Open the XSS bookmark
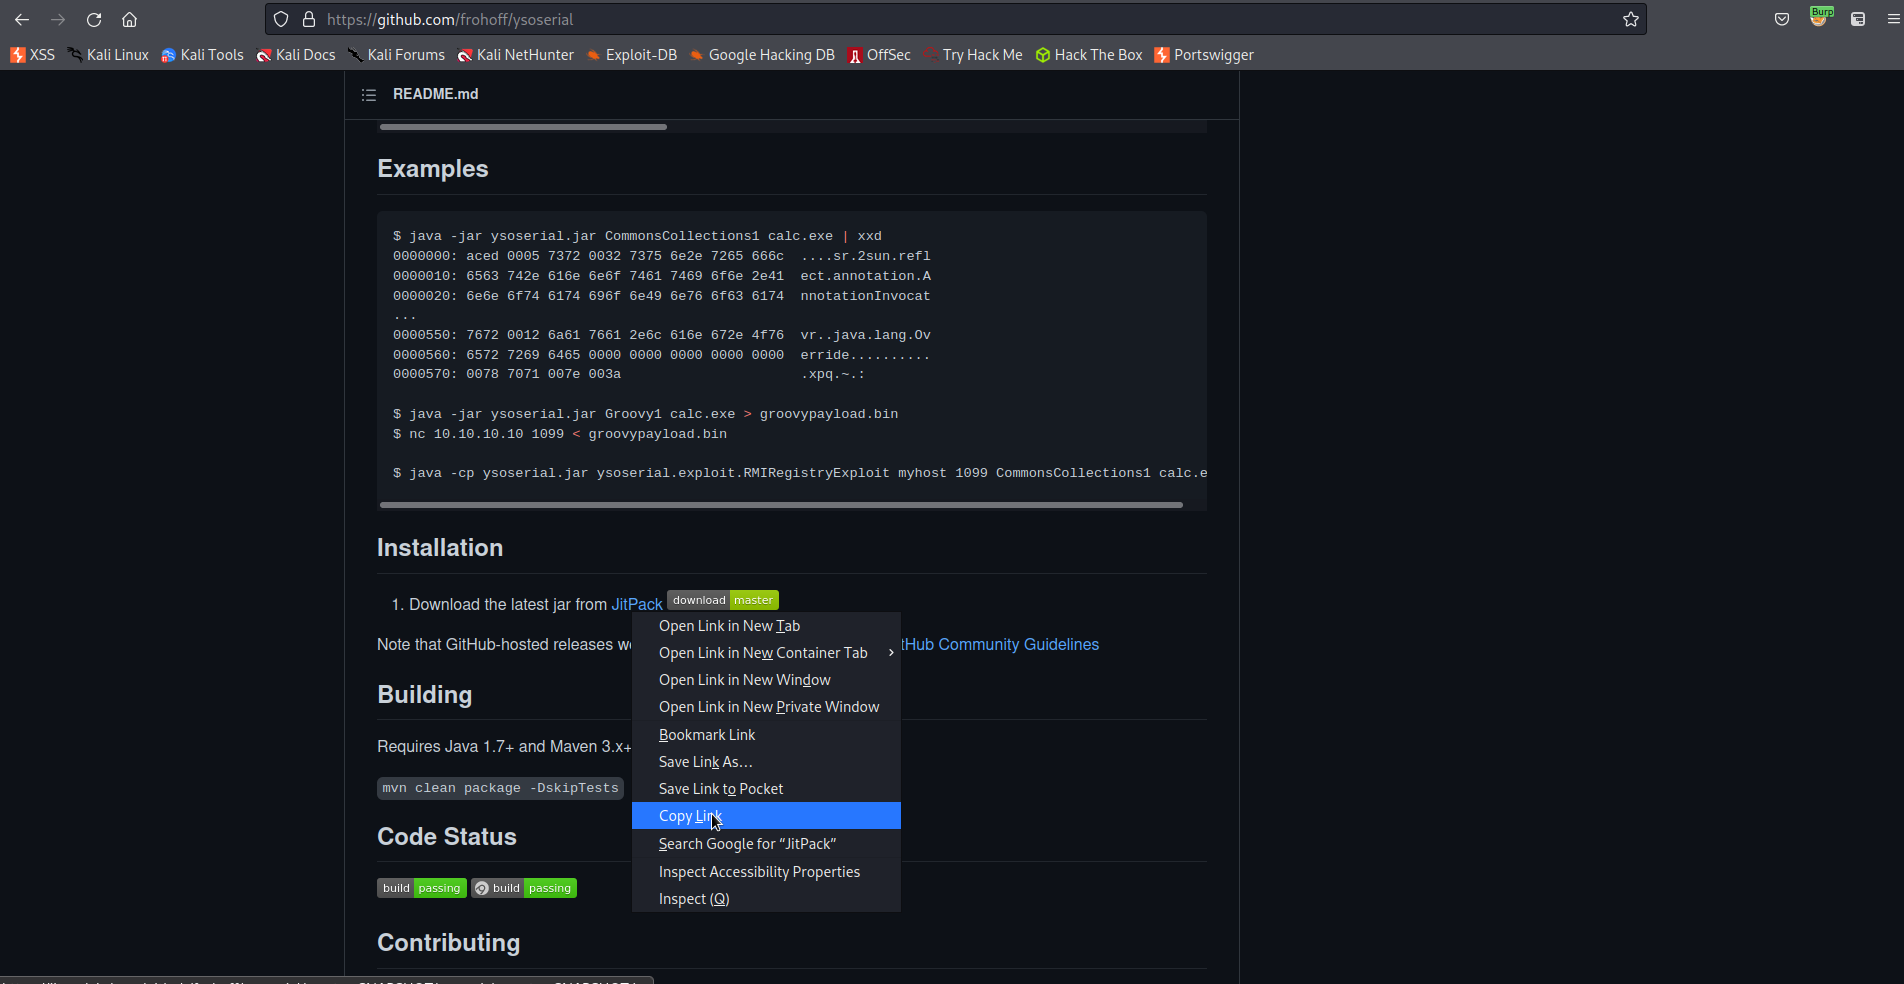1904x984 pixels. pyautogui.click(x=32, y=55)
